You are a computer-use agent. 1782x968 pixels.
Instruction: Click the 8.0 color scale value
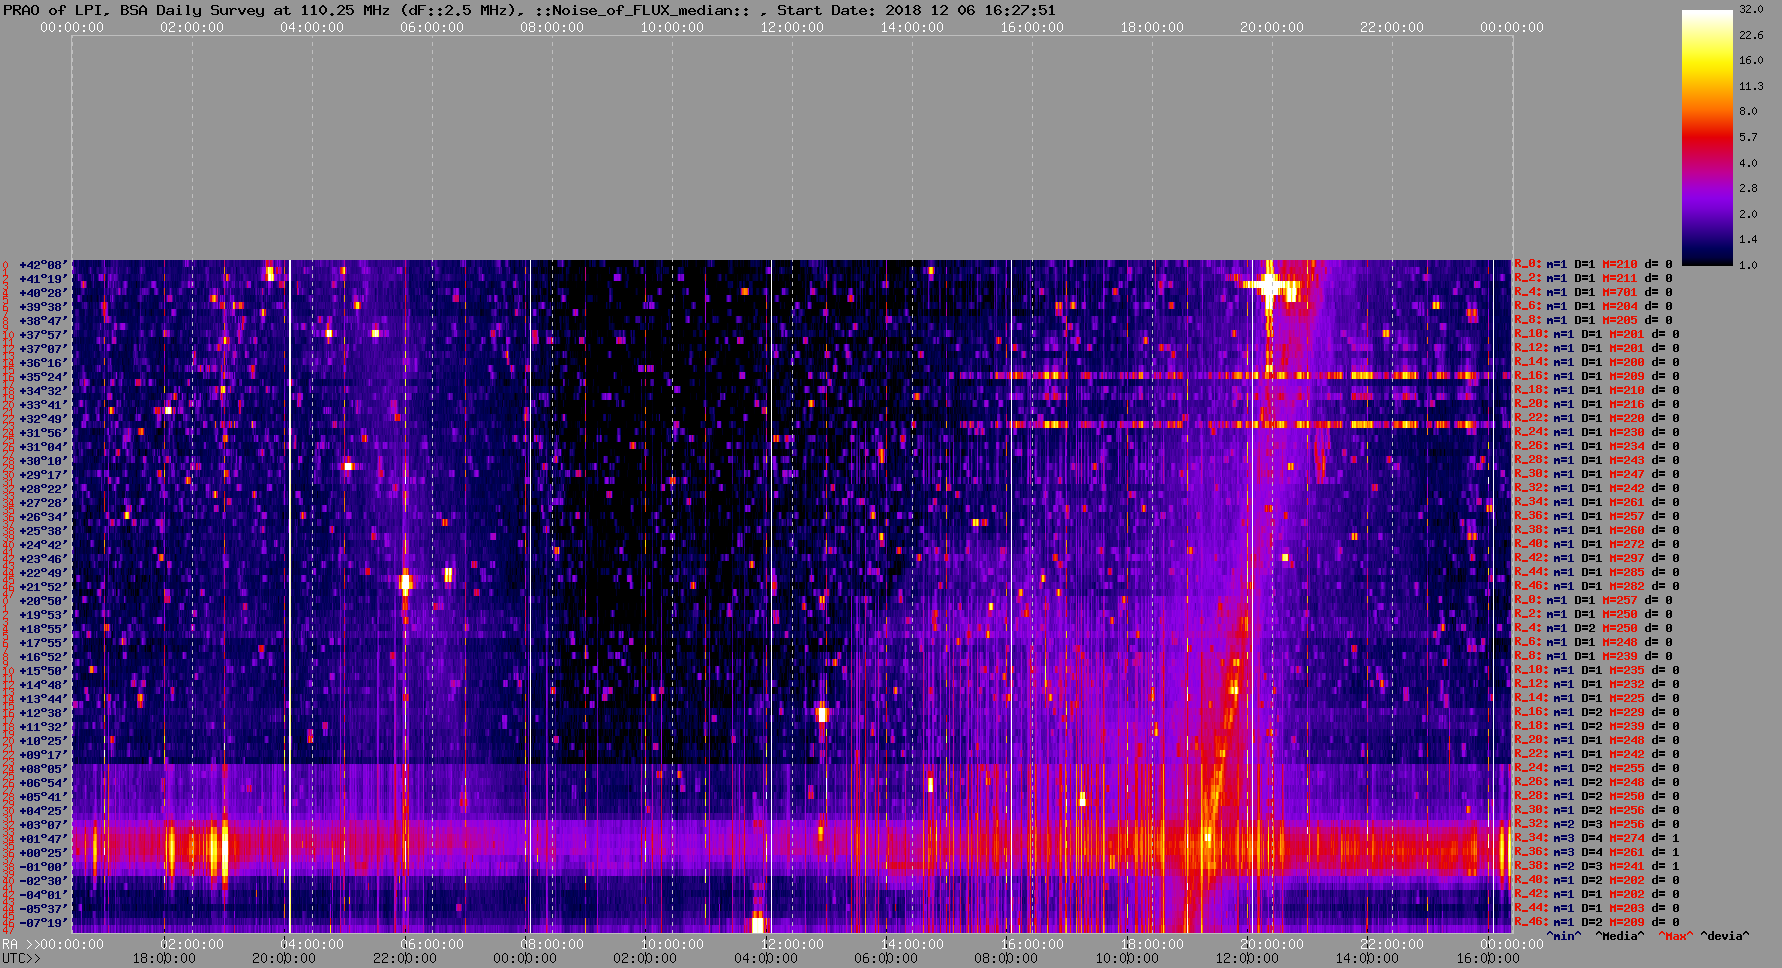click(1748, 111)
